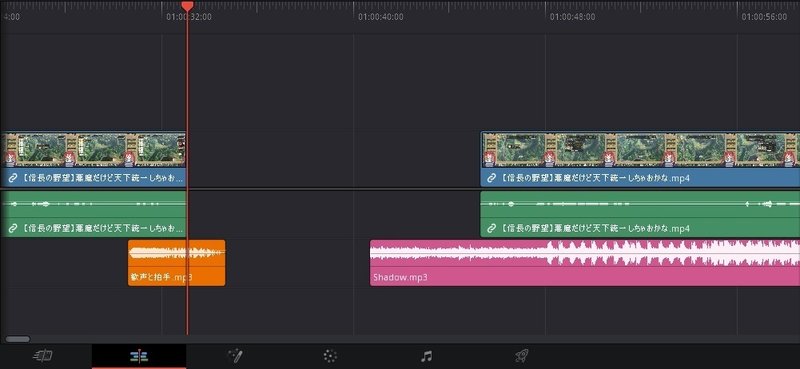Viewport: 800px width, 369px height.
Task: Select the first video clip filmstrip before the playhead
Action: [x=93, y=150]
